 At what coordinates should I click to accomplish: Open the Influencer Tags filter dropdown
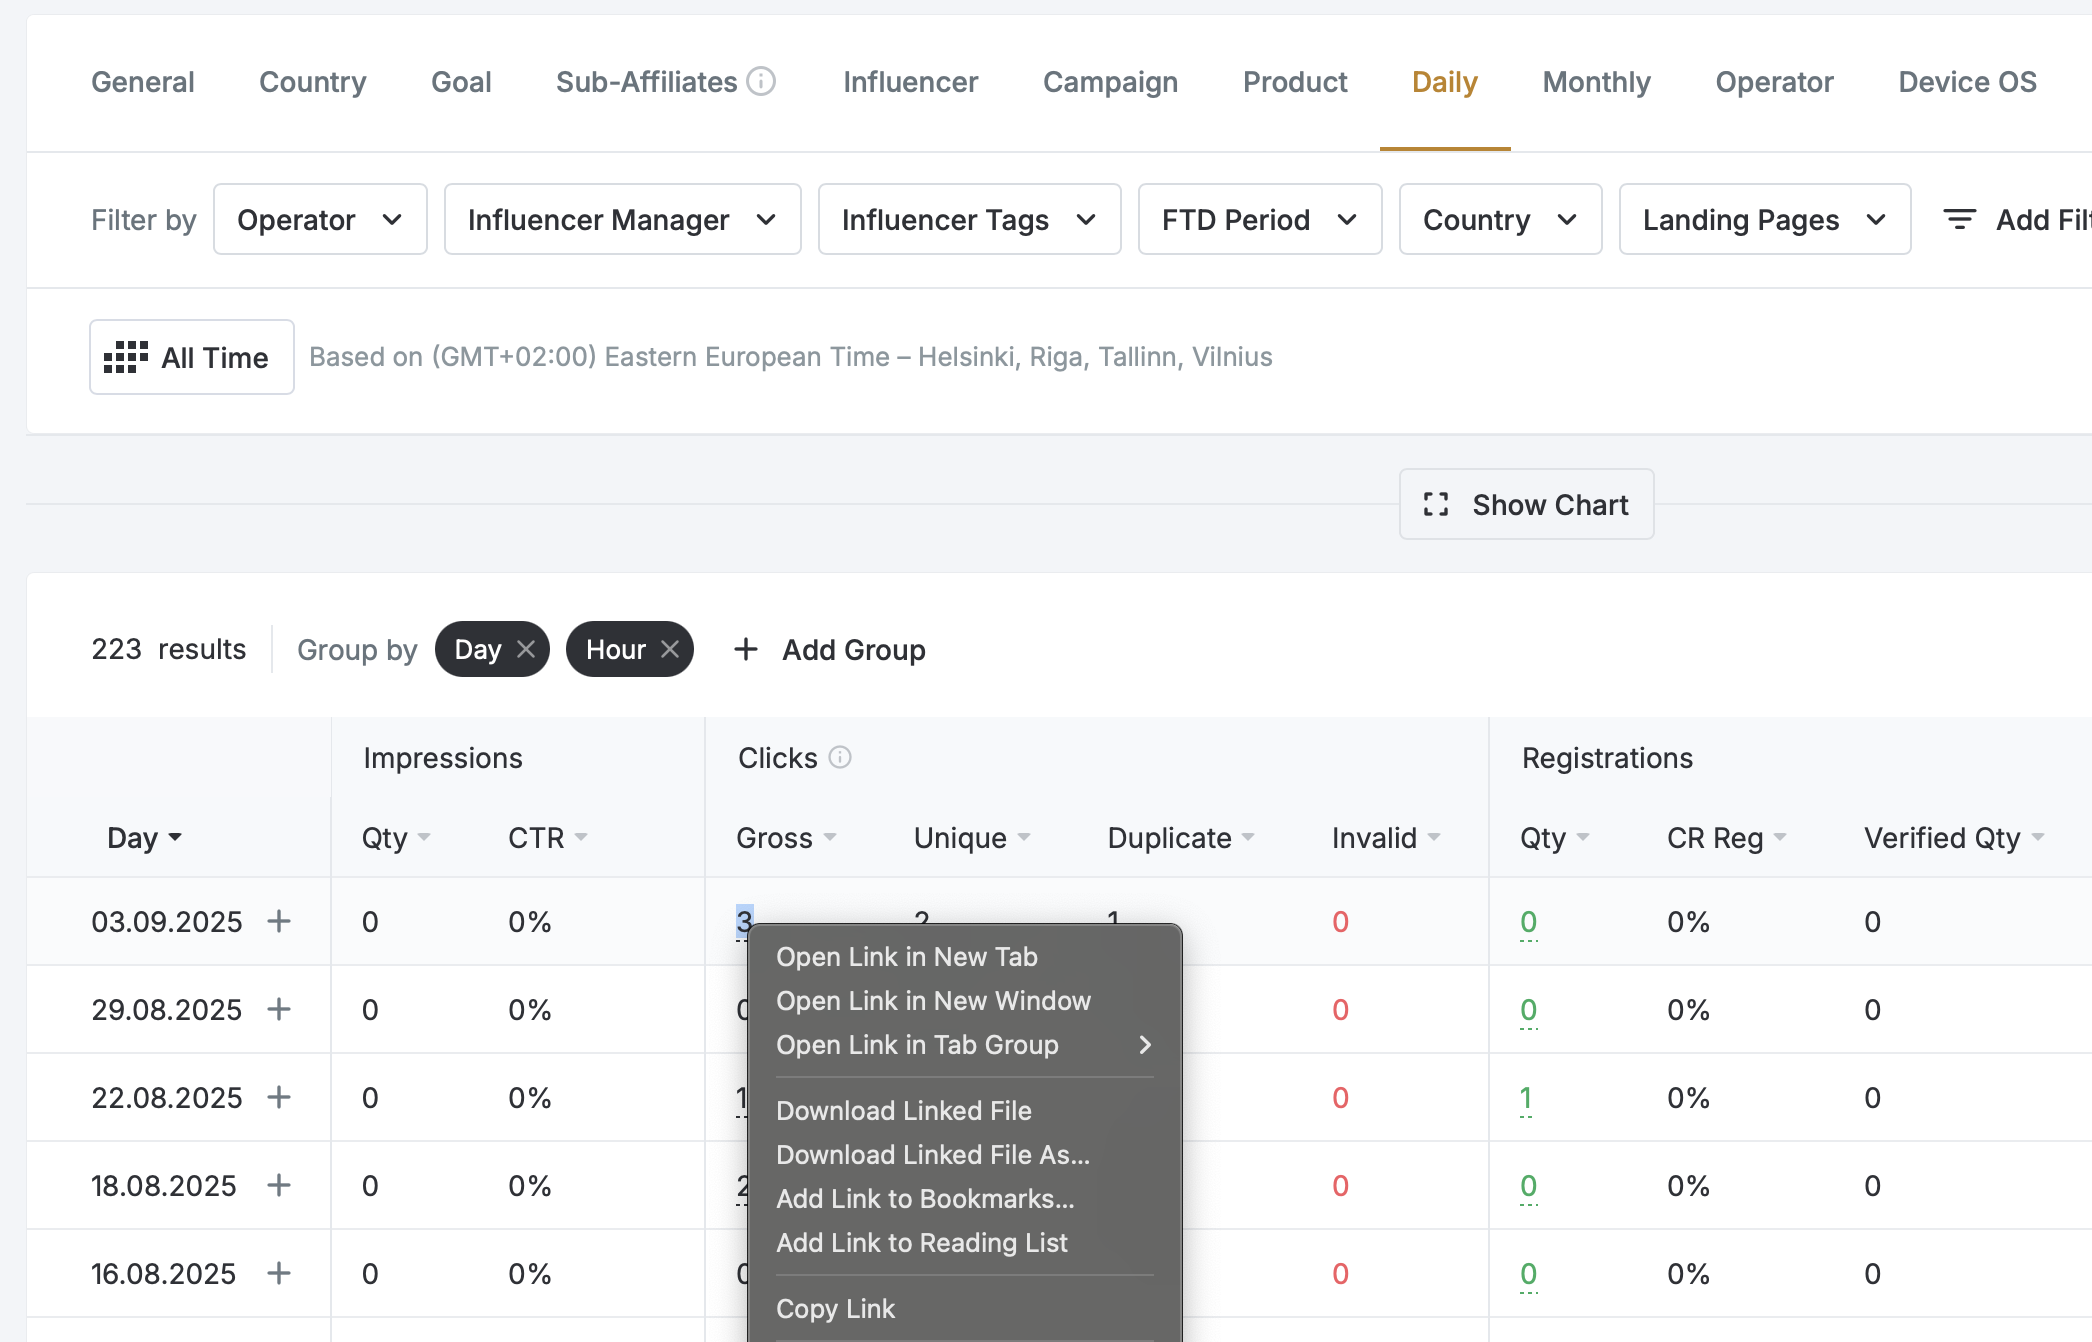969,219
